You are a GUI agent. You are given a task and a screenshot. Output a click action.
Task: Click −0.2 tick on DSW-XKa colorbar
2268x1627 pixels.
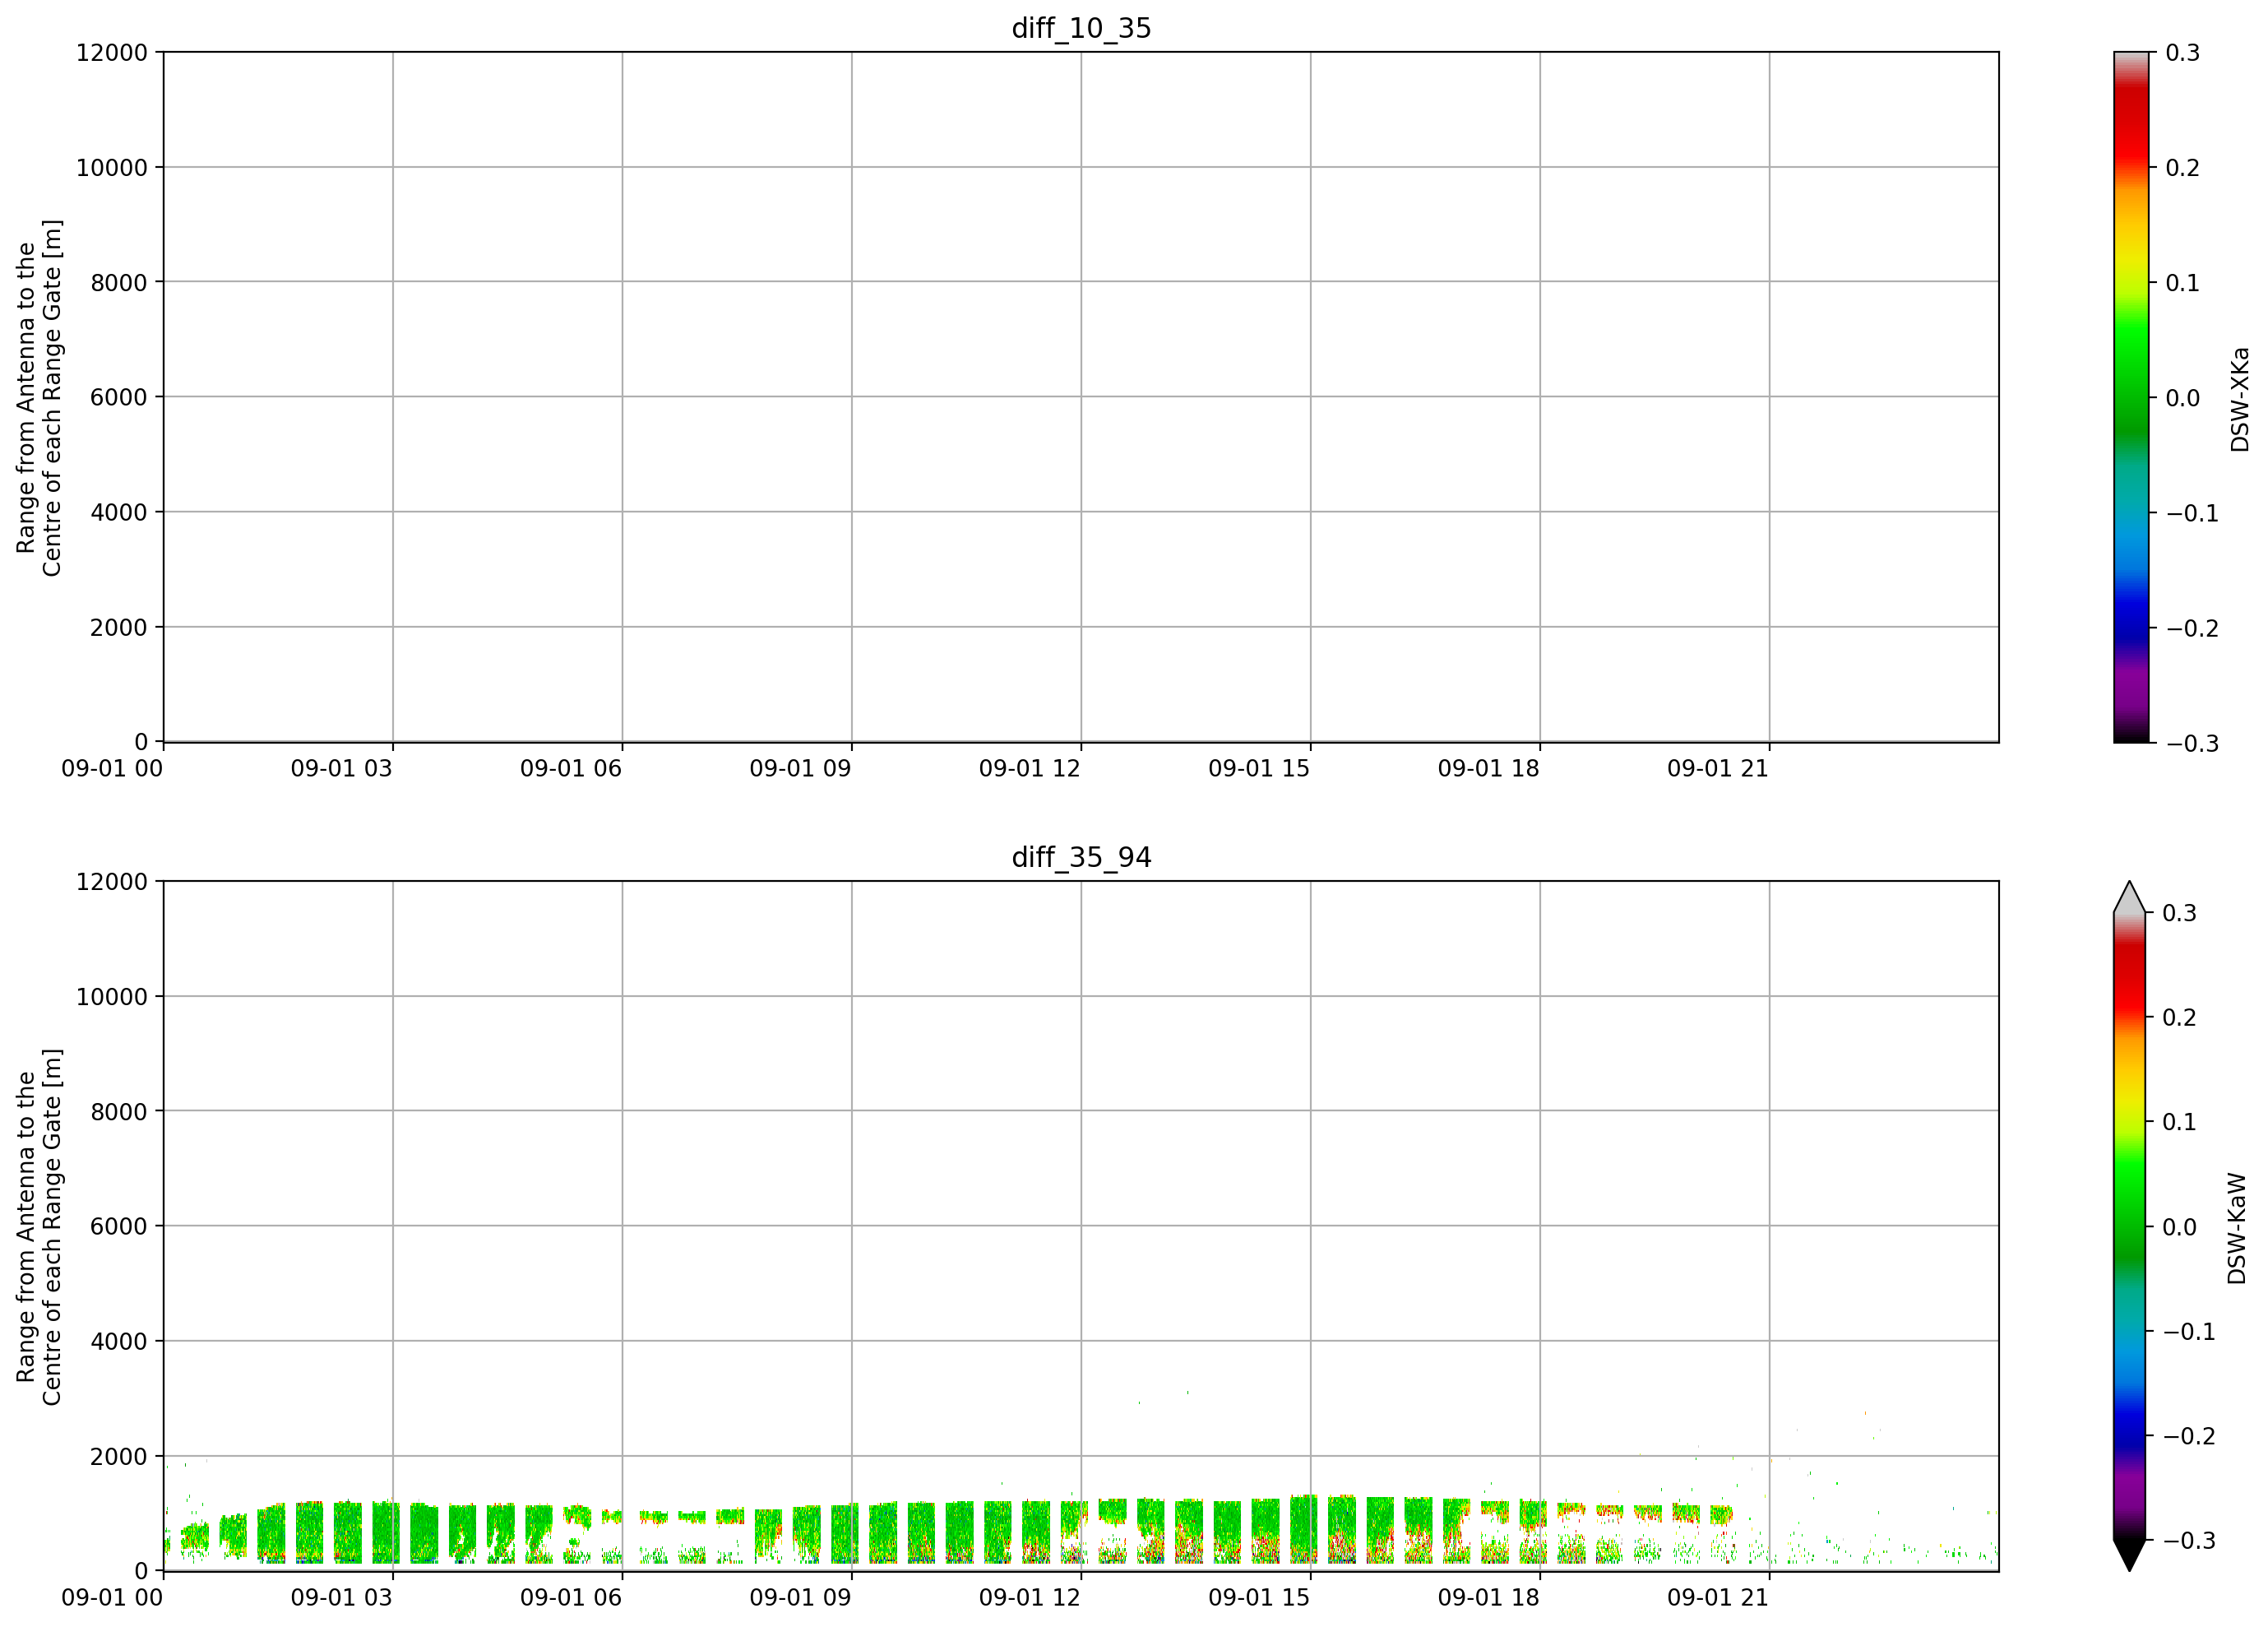coord(2192,628)
